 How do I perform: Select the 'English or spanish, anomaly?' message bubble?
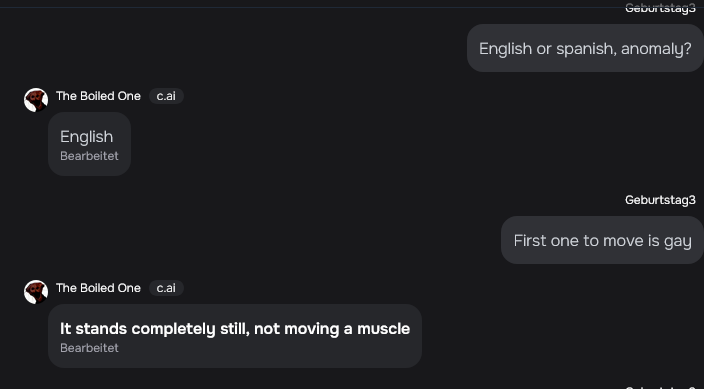coord(585,48)
